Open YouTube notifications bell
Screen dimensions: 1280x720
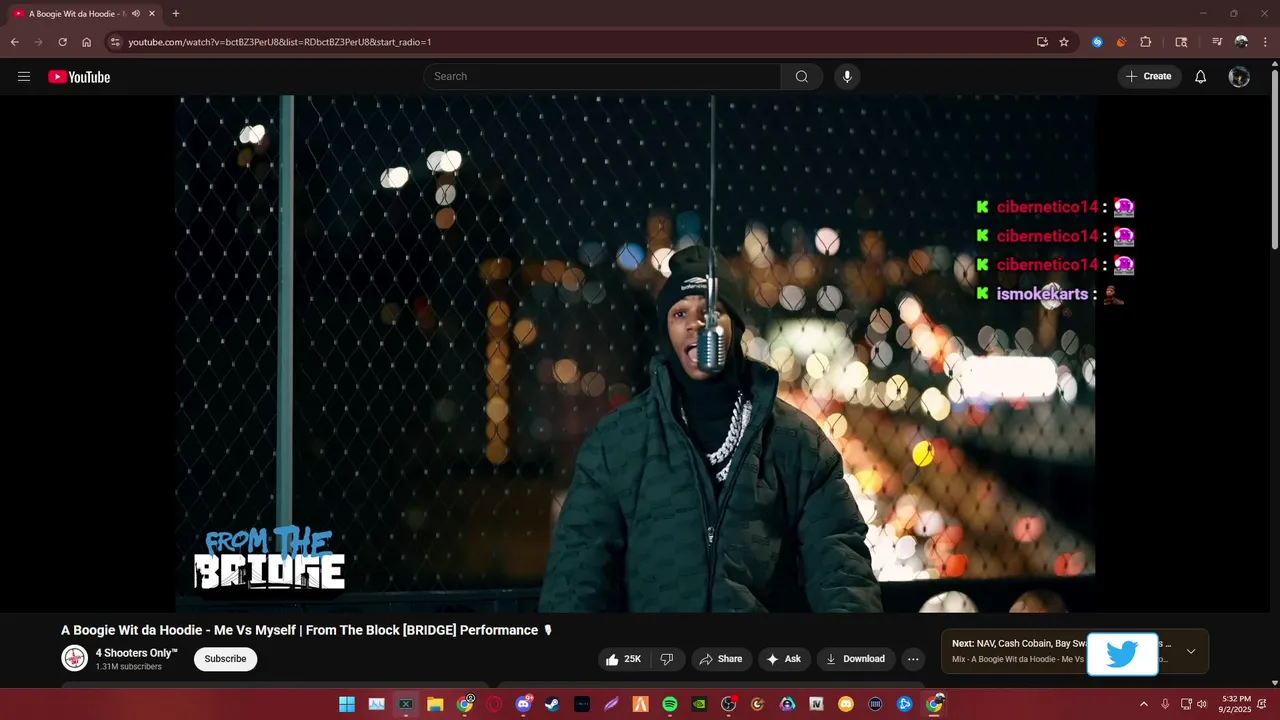pyautogui.click(x=1201, y=77)
